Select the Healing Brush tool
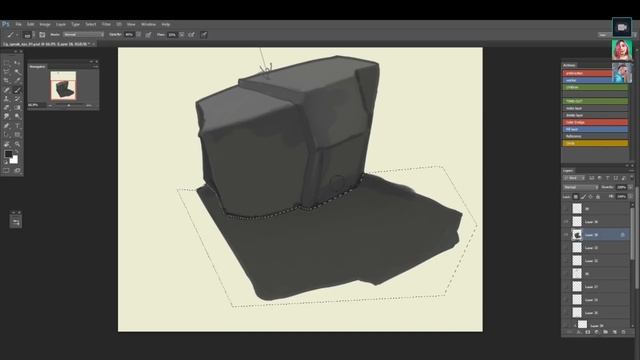This screenshot has height=360, width=640. click(7, 90)
